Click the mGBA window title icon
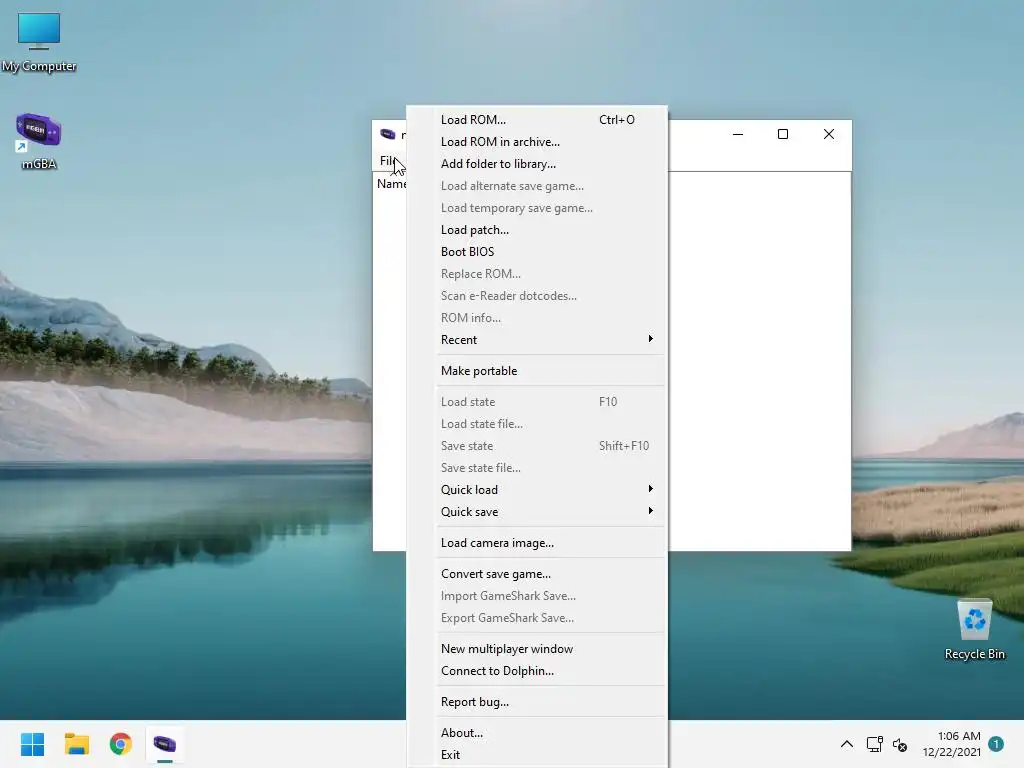Screen dimensions: 1024x768 pyautogui.click(x=387, y=134)
